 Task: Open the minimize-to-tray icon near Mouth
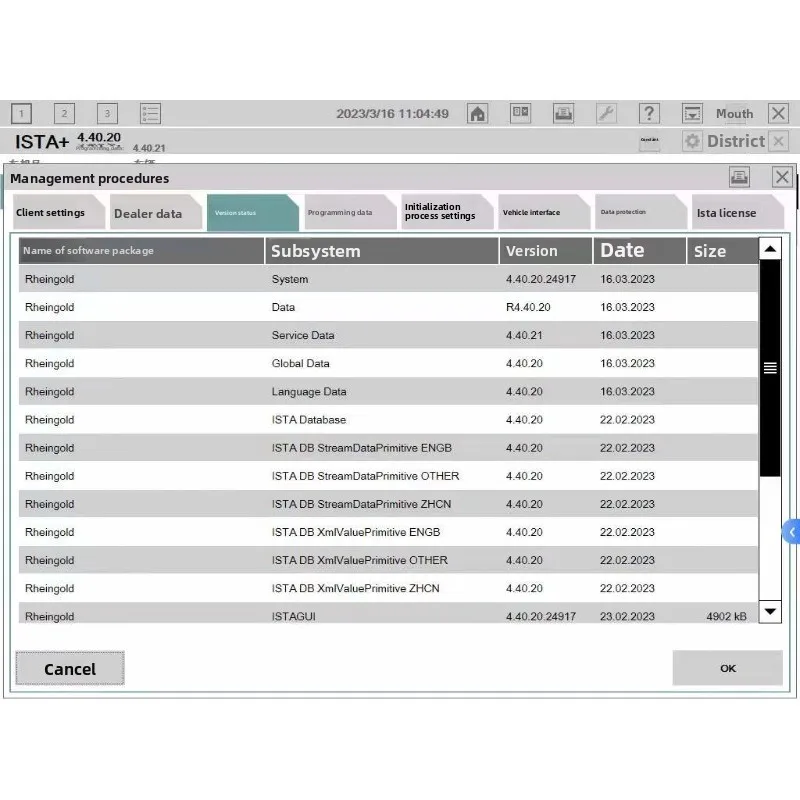pyautogui.click(x=692, y=113)
